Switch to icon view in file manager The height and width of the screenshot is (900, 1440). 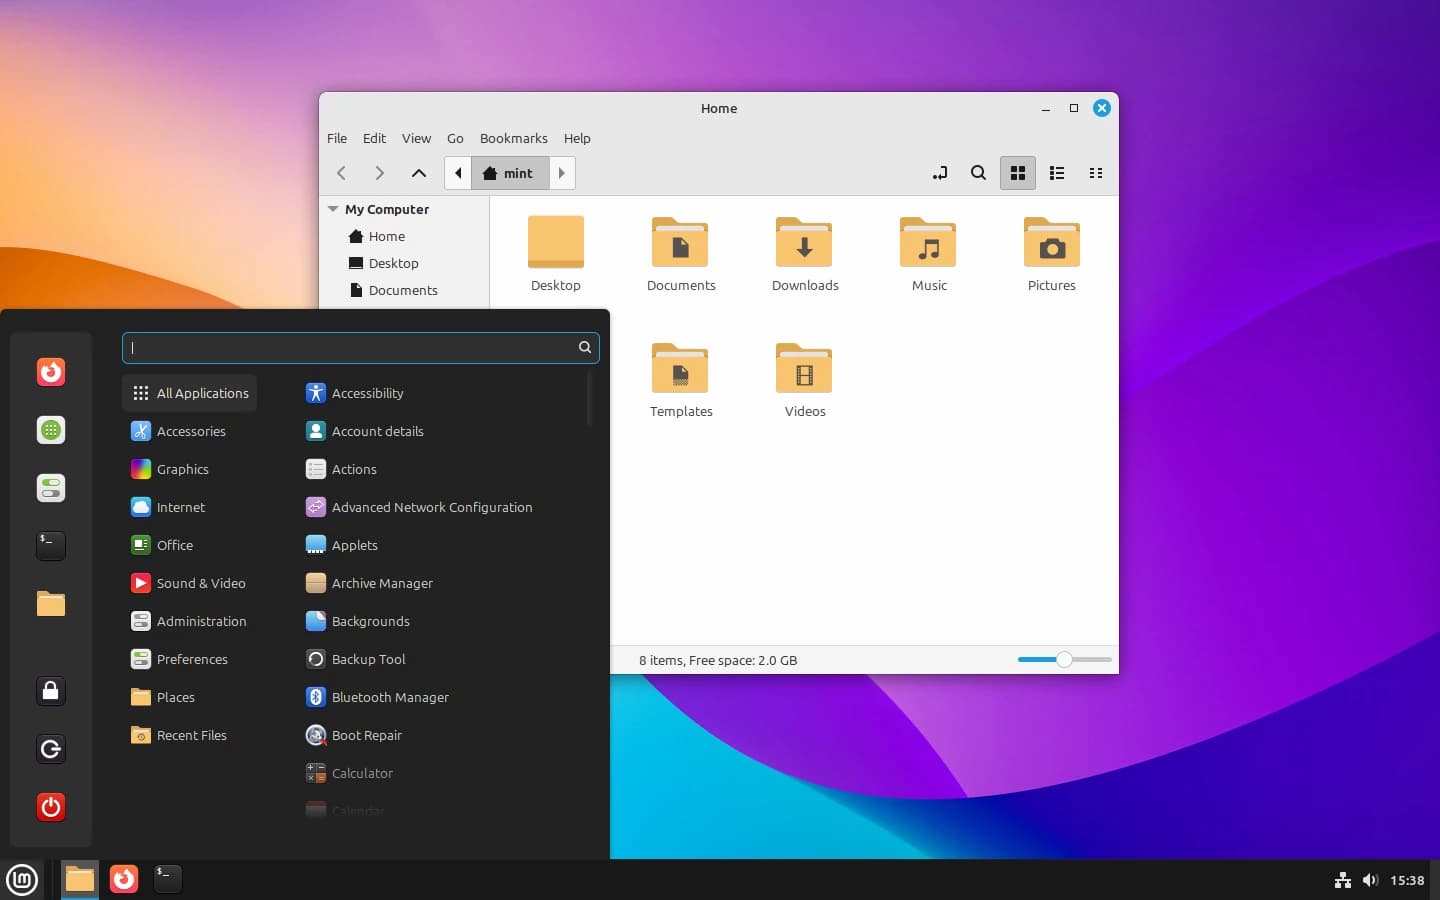tap(1017, 173)
